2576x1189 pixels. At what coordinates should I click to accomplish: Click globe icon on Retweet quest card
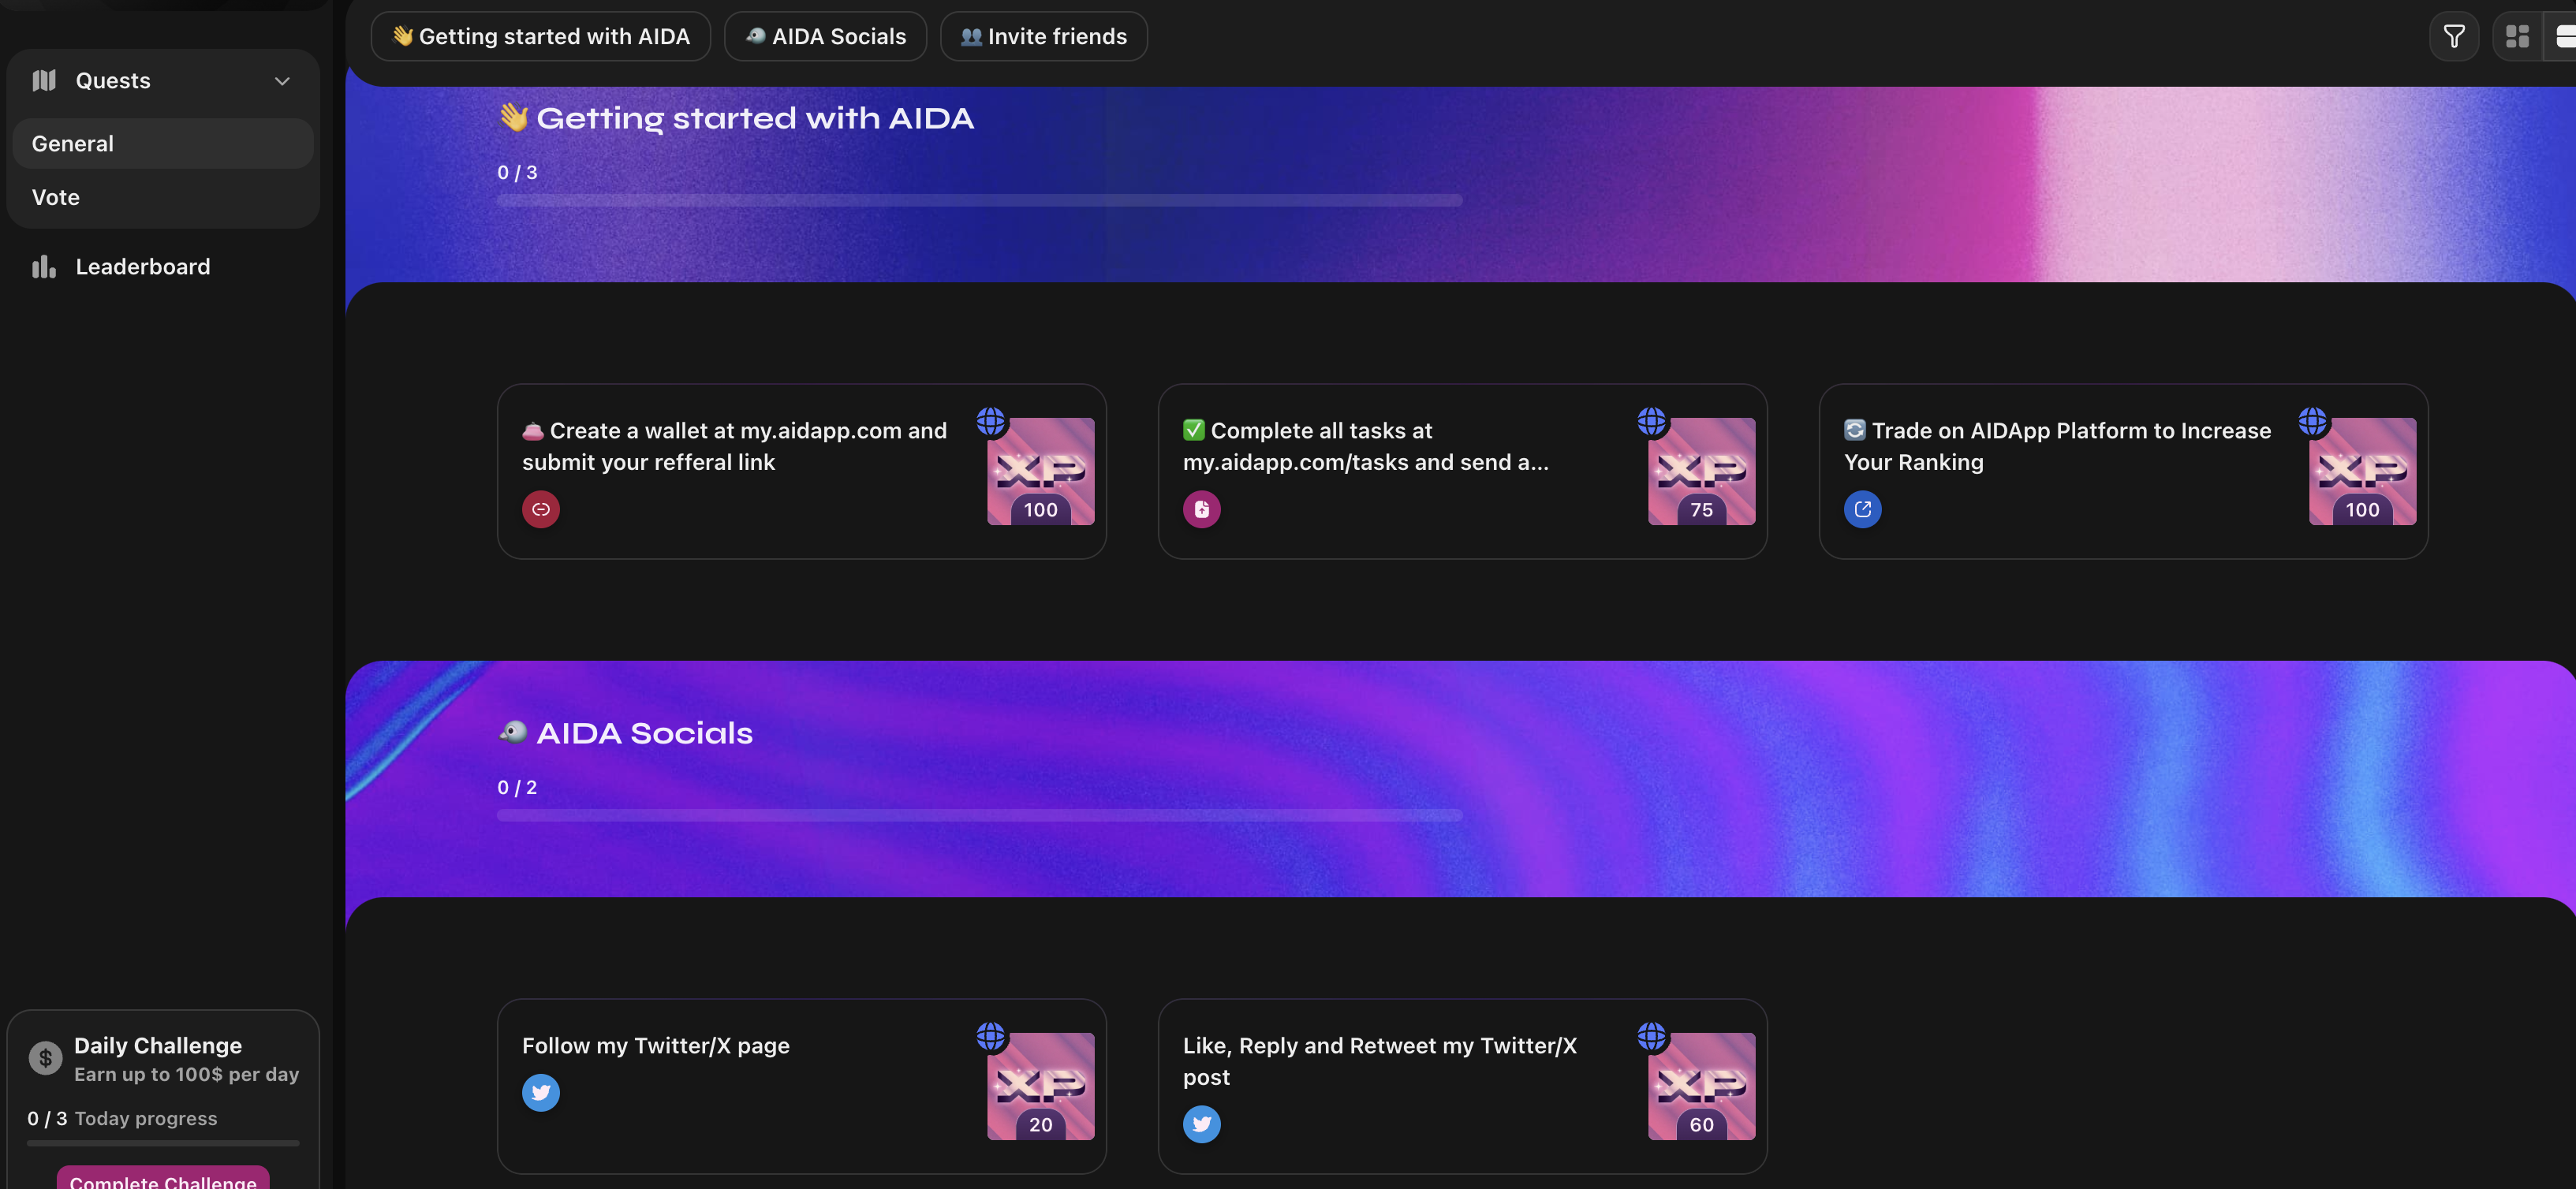pos(1651,1036)
